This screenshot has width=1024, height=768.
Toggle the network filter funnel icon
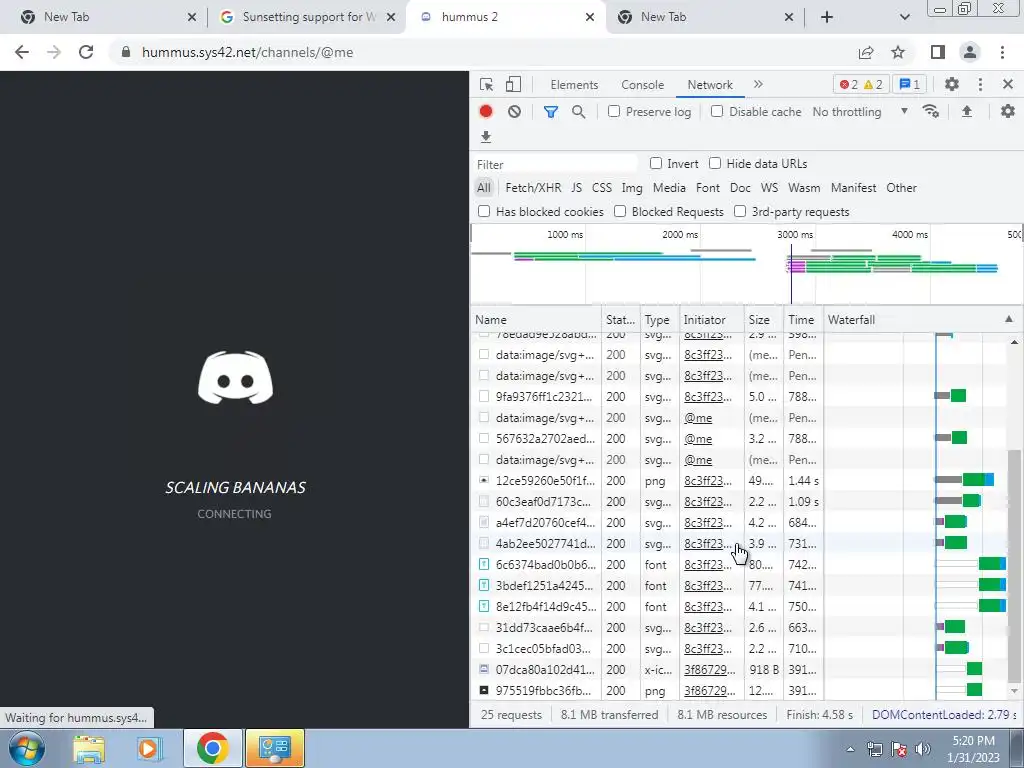551,112
